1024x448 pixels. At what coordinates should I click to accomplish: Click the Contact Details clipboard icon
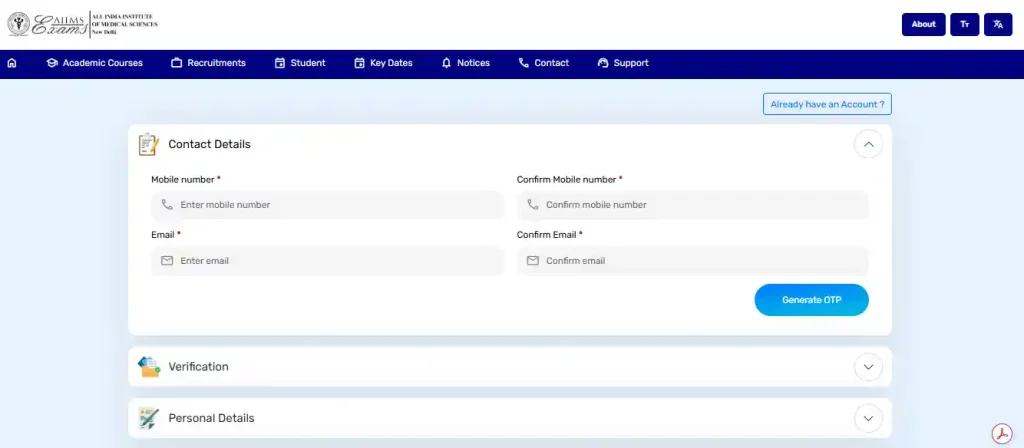pos(148,144)
